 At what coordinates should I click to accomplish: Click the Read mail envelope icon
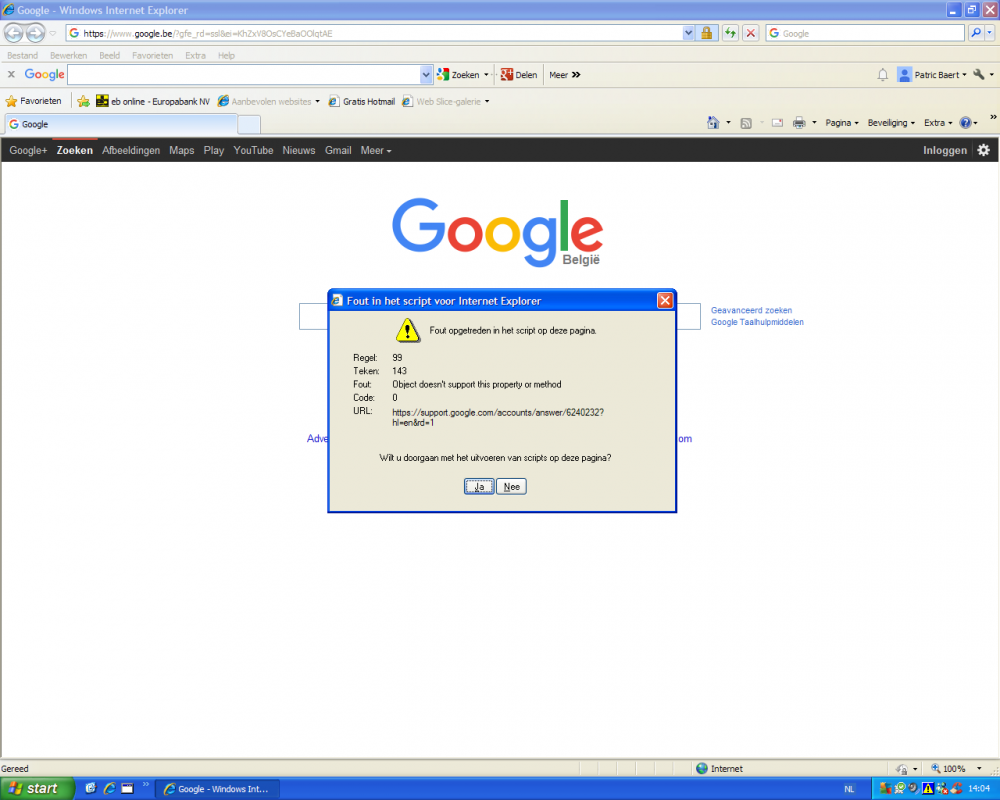(777, 122)
